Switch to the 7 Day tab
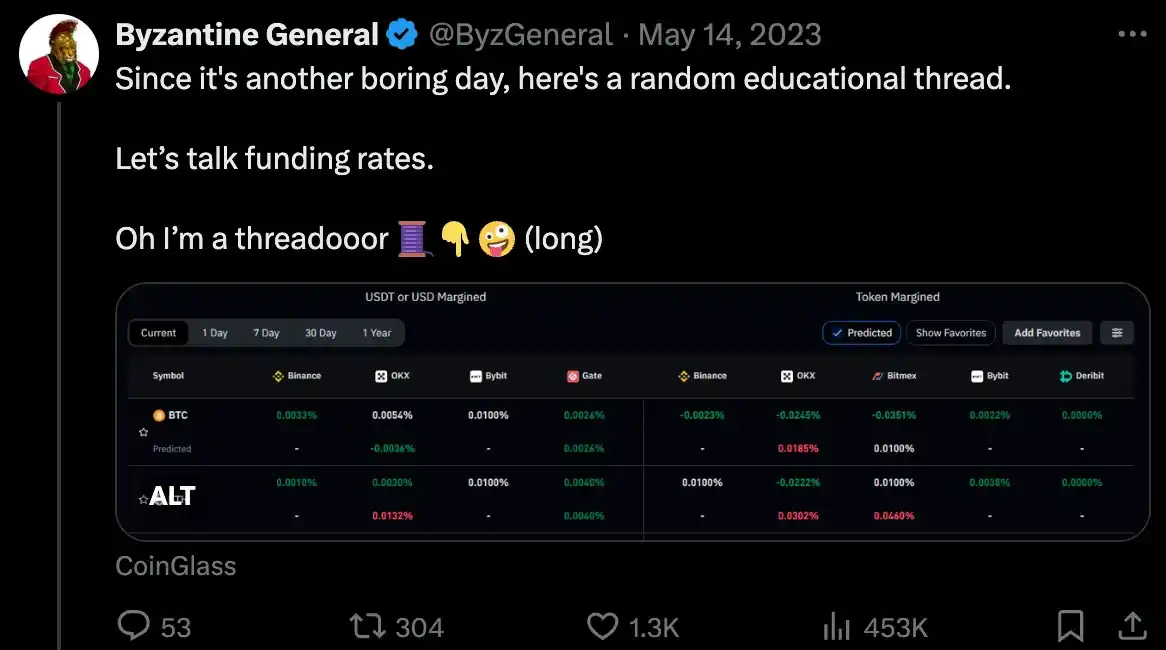This screenshot has width=1166, height=650. tap(266, 333)
